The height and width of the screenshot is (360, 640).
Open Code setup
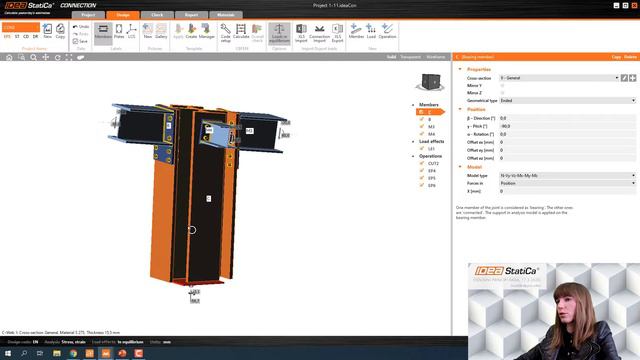coord(225,33)
